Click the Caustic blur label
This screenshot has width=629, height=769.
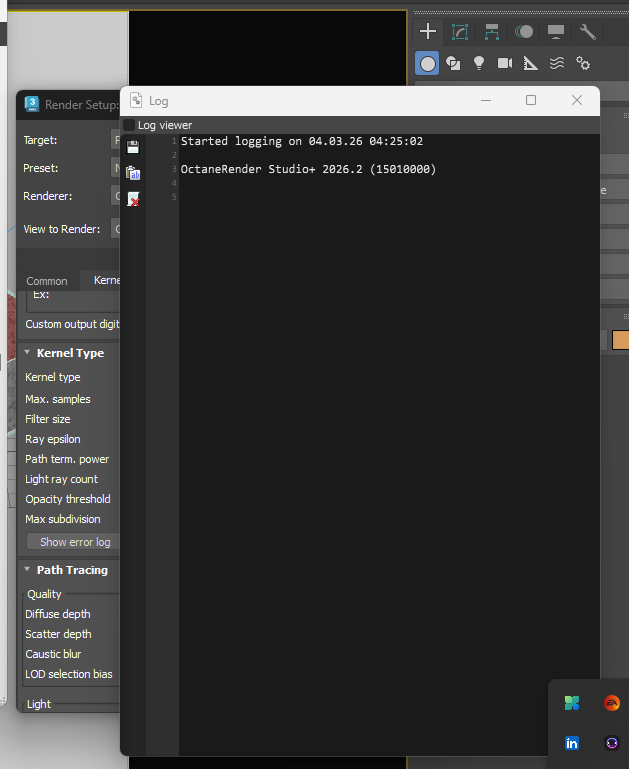53,654
